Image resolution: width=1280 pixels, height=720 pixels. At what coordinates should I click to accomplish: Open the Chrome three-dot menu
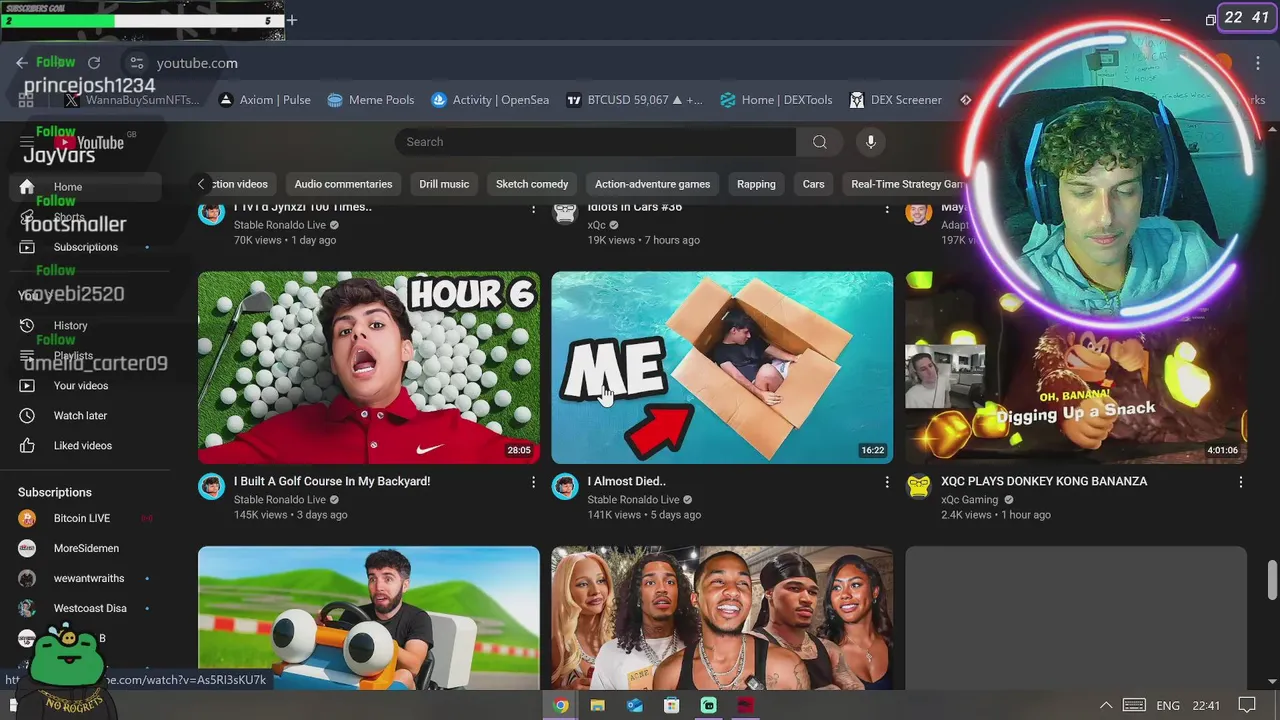[x=1258, y=63]
